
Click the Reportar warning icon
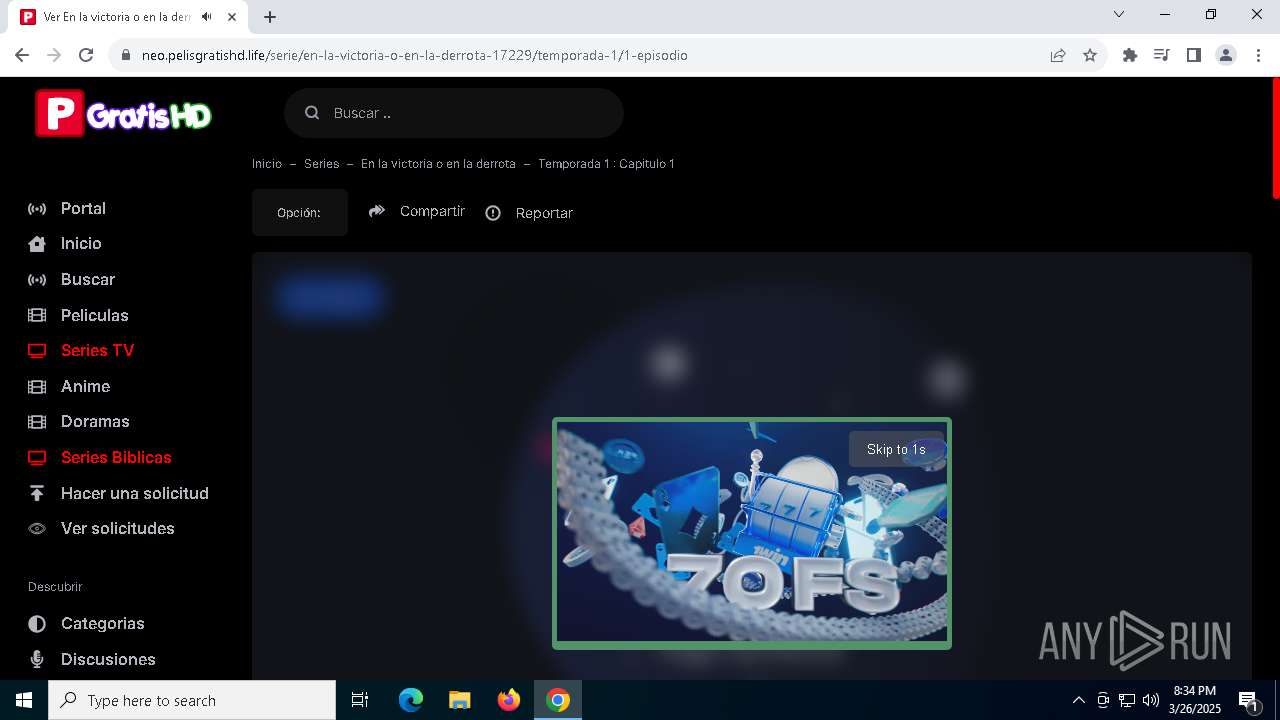[493, 213]
